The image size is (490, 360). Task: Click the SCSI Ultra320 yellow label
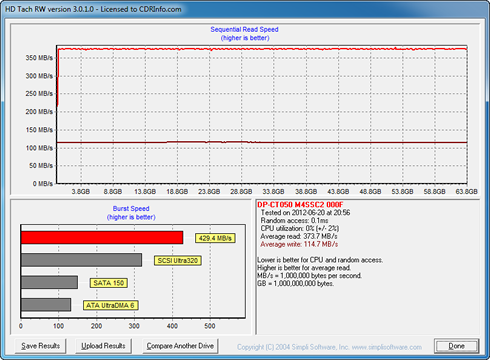click(178, 260)
